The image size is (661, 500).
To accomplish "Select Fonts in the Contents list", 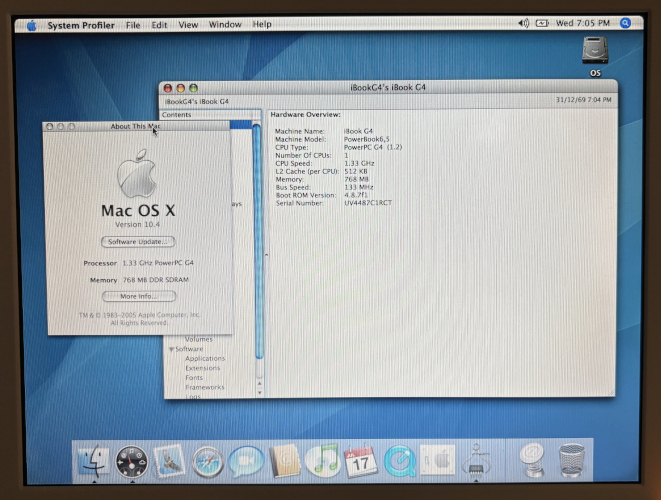I will (x=194, y=378).
